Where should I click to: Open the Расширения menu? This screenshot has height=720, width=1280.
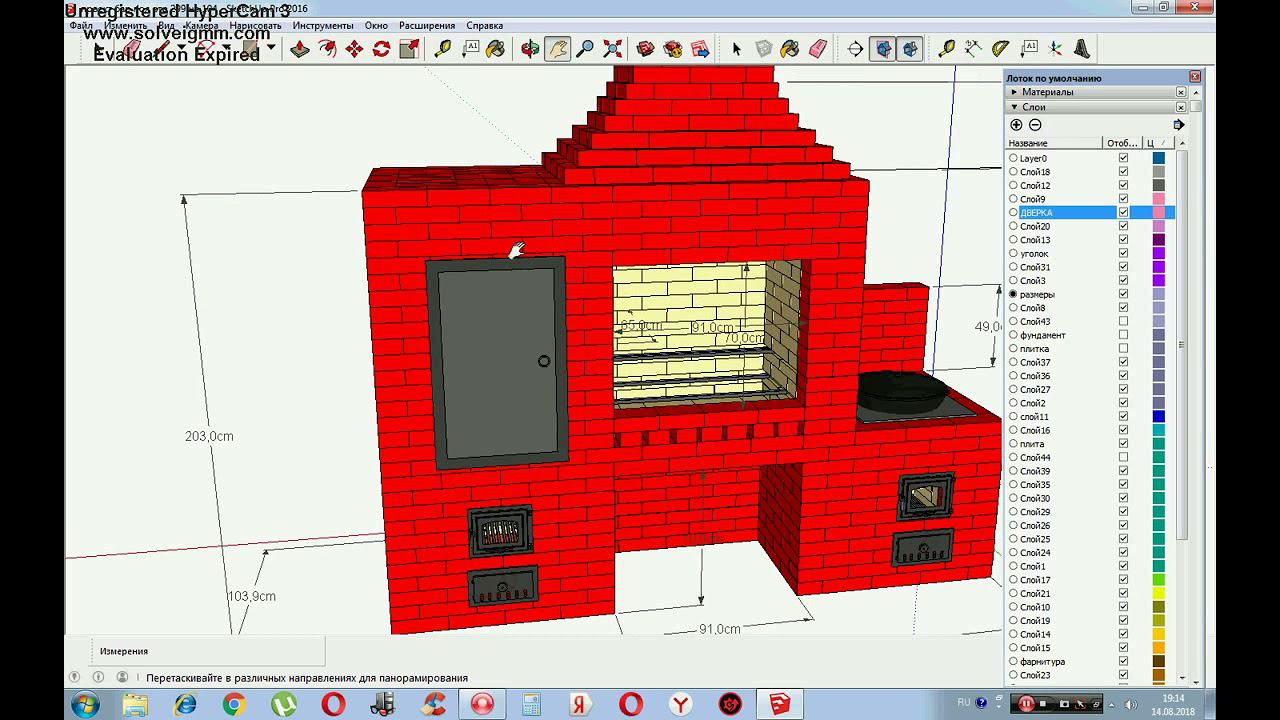426,25
